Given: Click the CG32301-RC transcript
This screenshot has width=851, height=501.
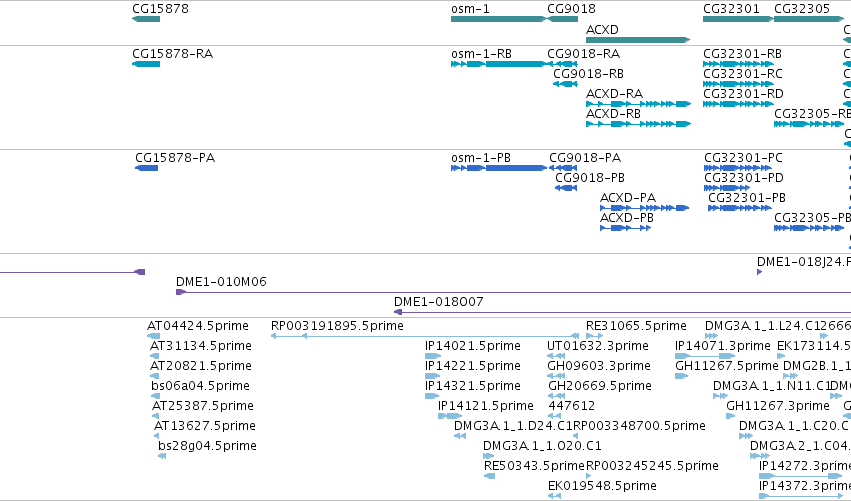Looking at the screenshot, I should pyautogui.click(x=738, y=84).
